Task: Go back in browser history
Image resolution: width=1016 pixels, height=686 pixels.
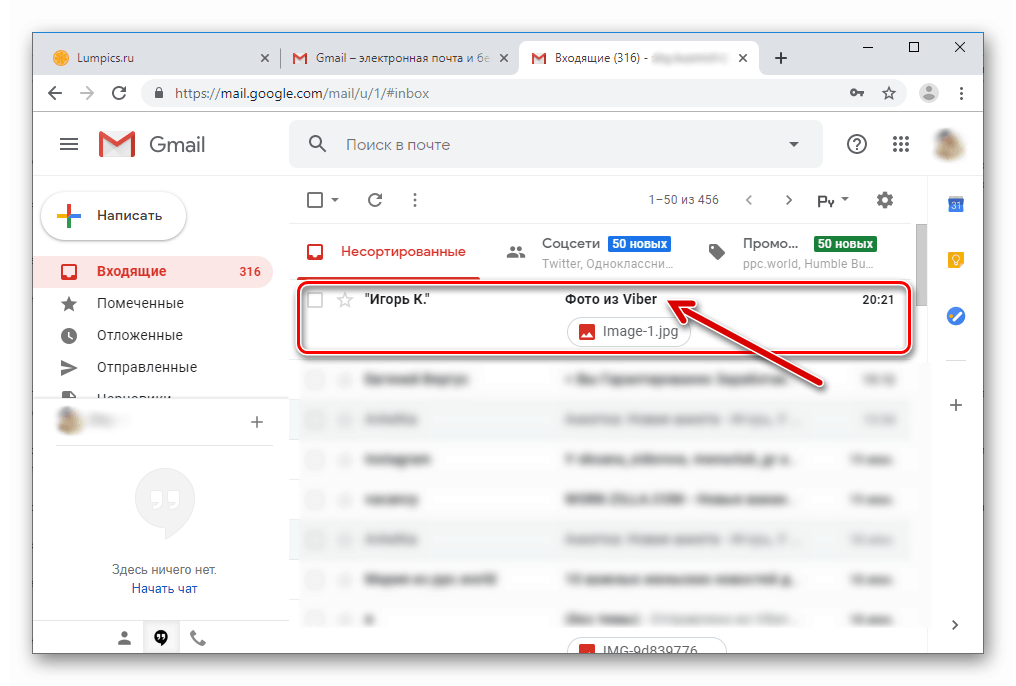Action: 55,93
